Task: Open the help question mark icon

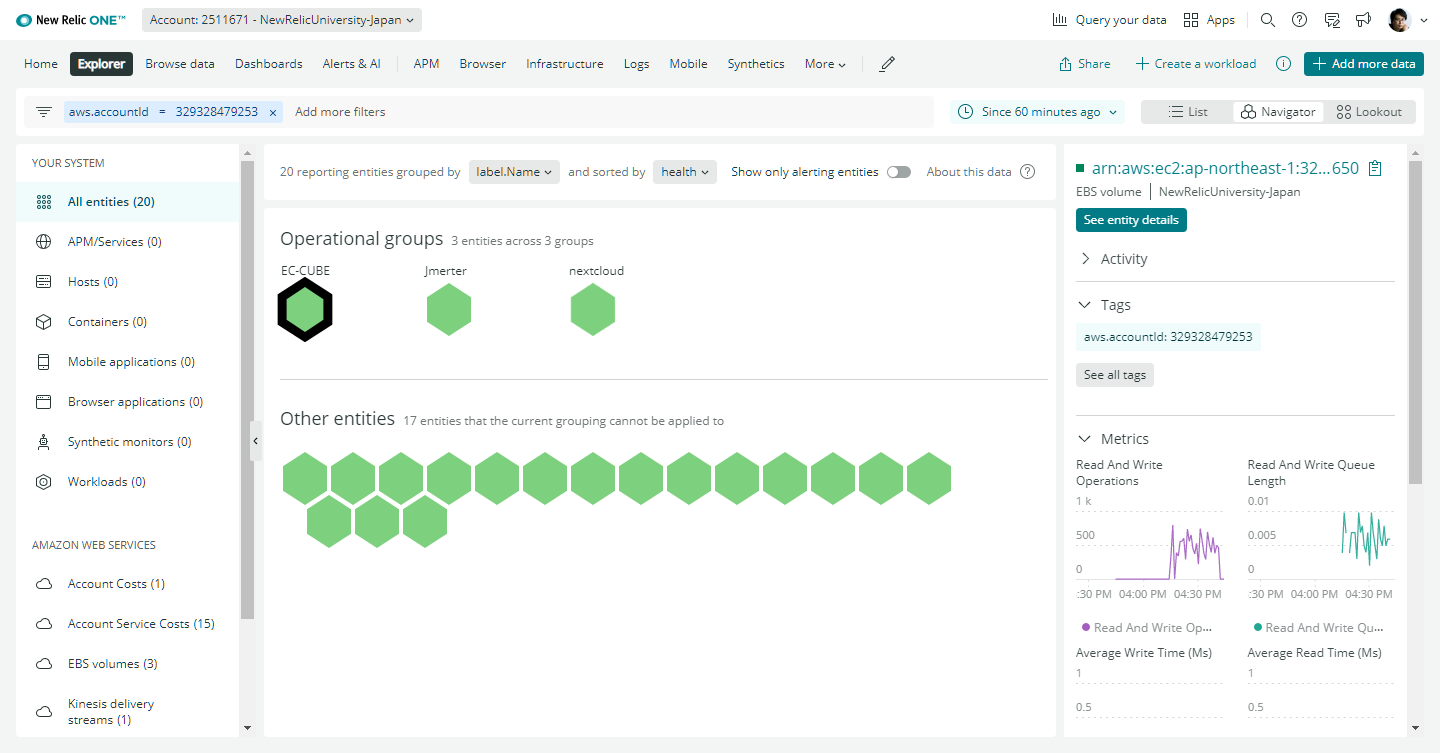Action: [x=1299, y=20]
